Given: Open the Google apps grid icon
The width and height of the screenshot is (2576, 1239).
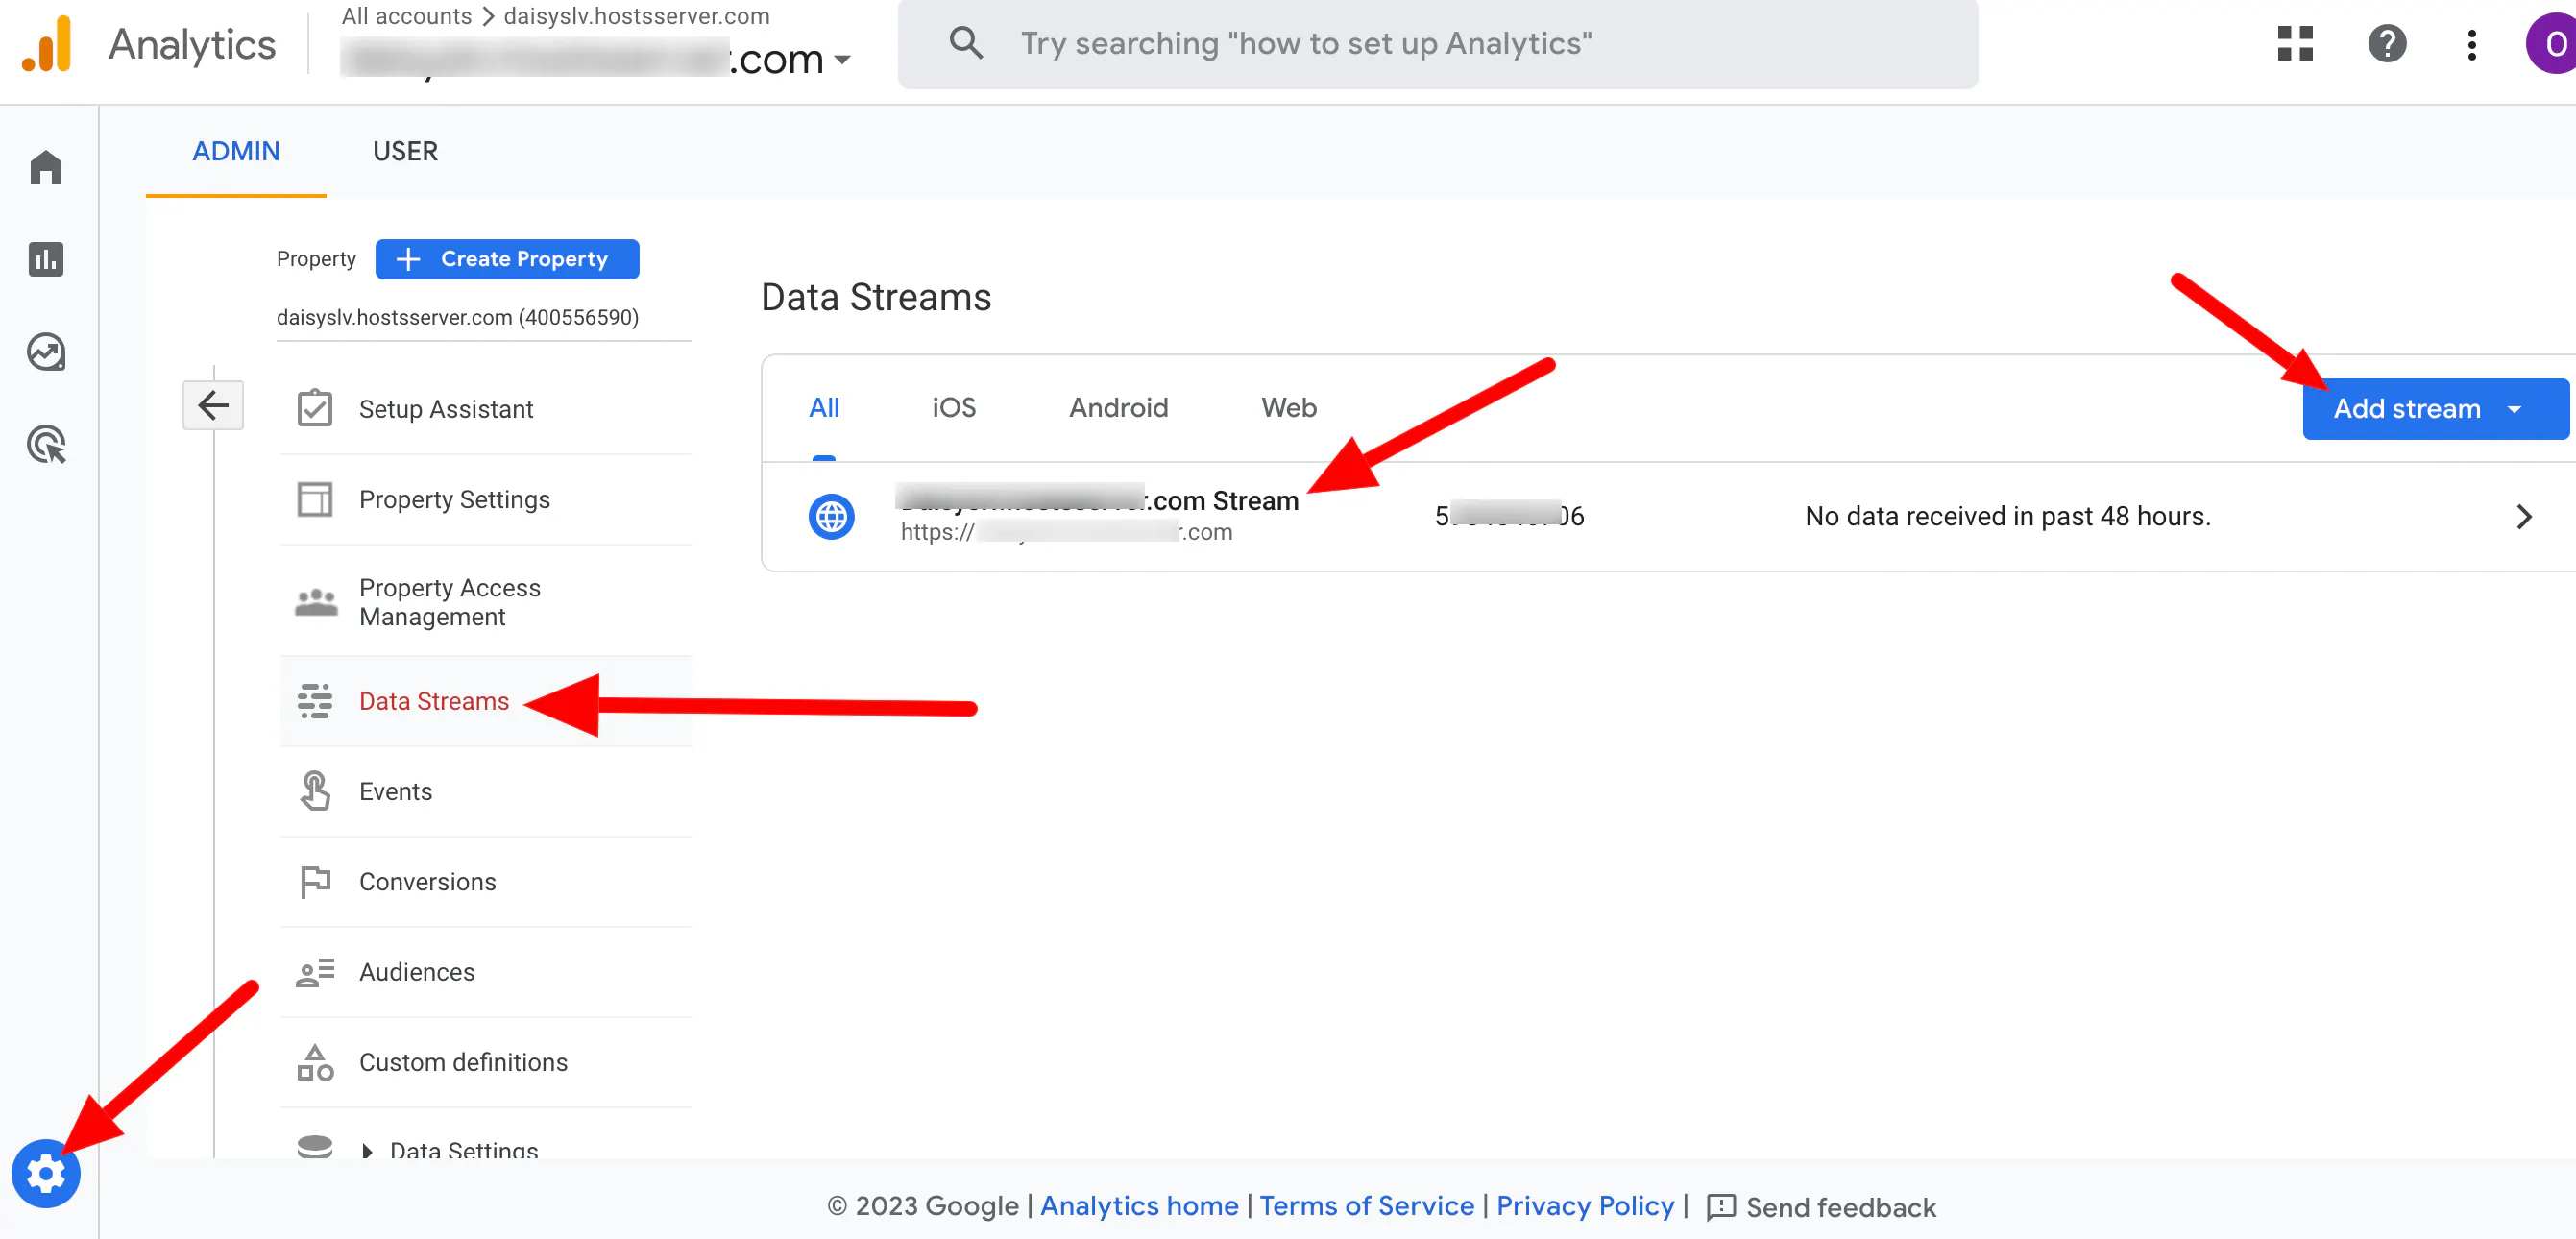Looking at the screenshot, I should tap(2295, 44).
